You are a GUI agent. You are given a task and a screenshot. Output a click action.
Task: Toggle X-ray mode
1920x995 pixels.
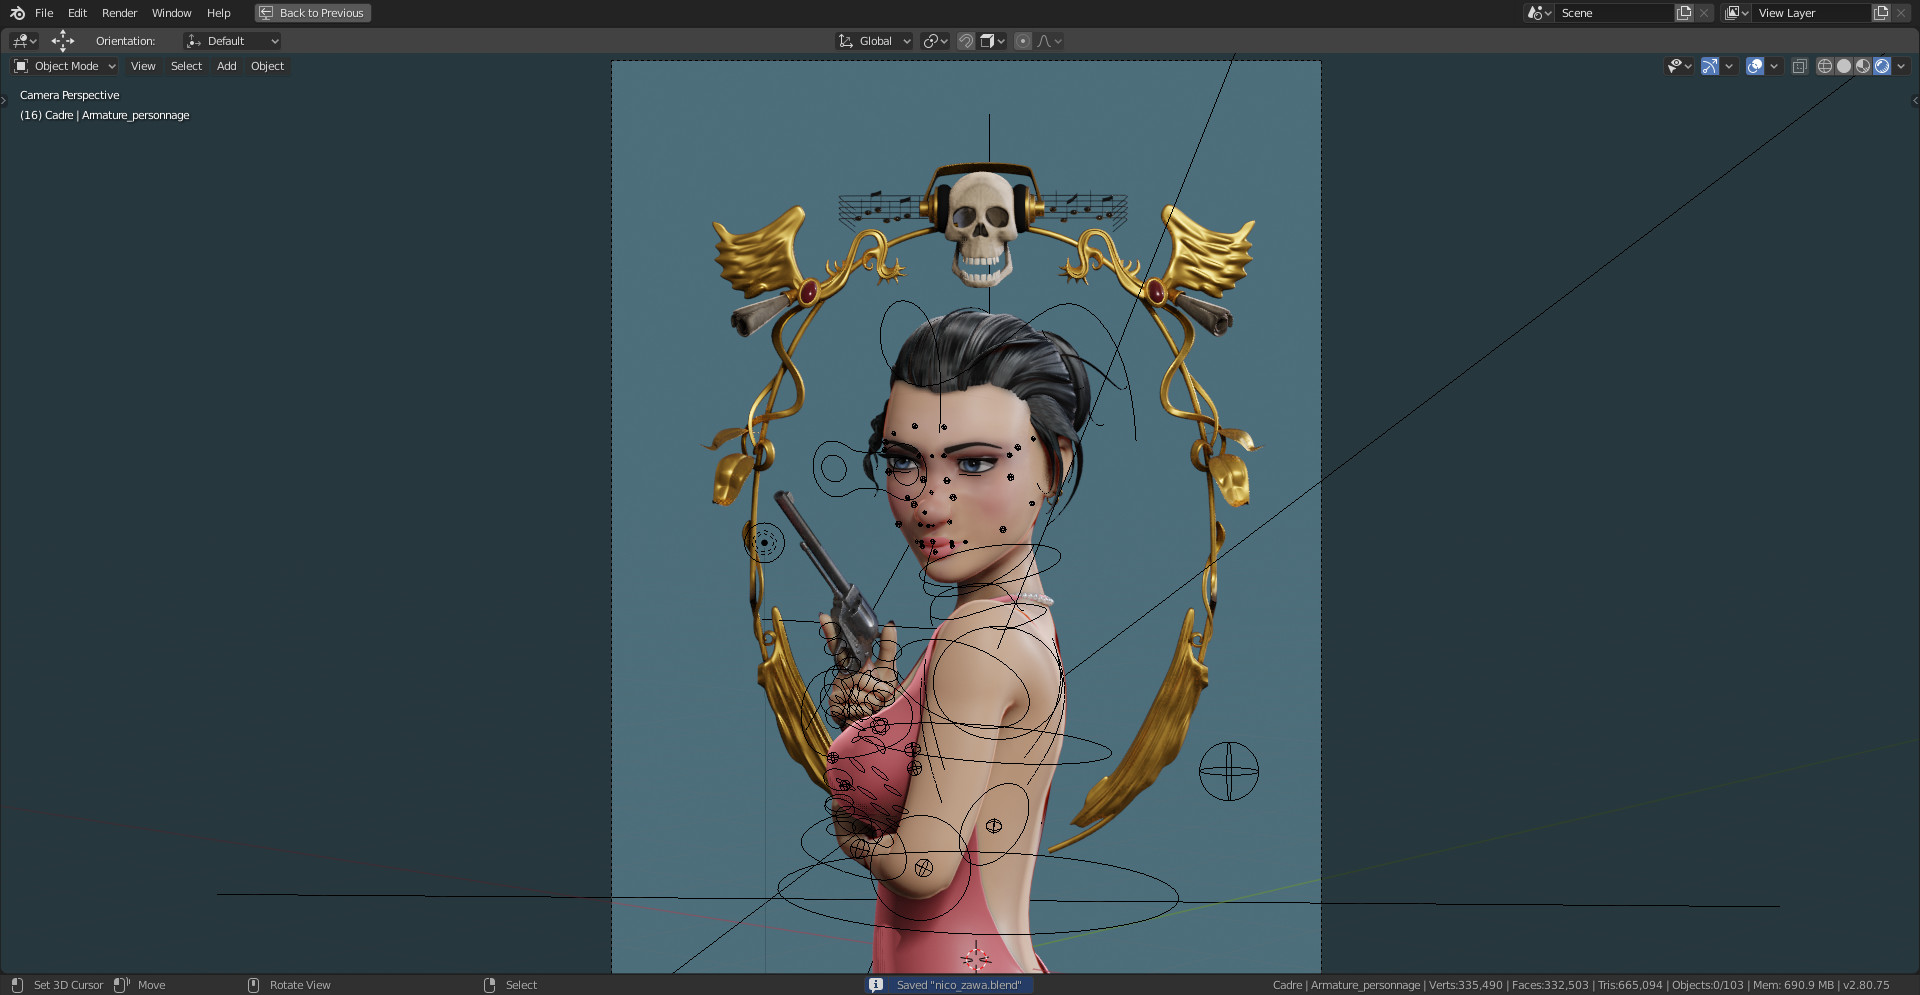pos(1799,66)
